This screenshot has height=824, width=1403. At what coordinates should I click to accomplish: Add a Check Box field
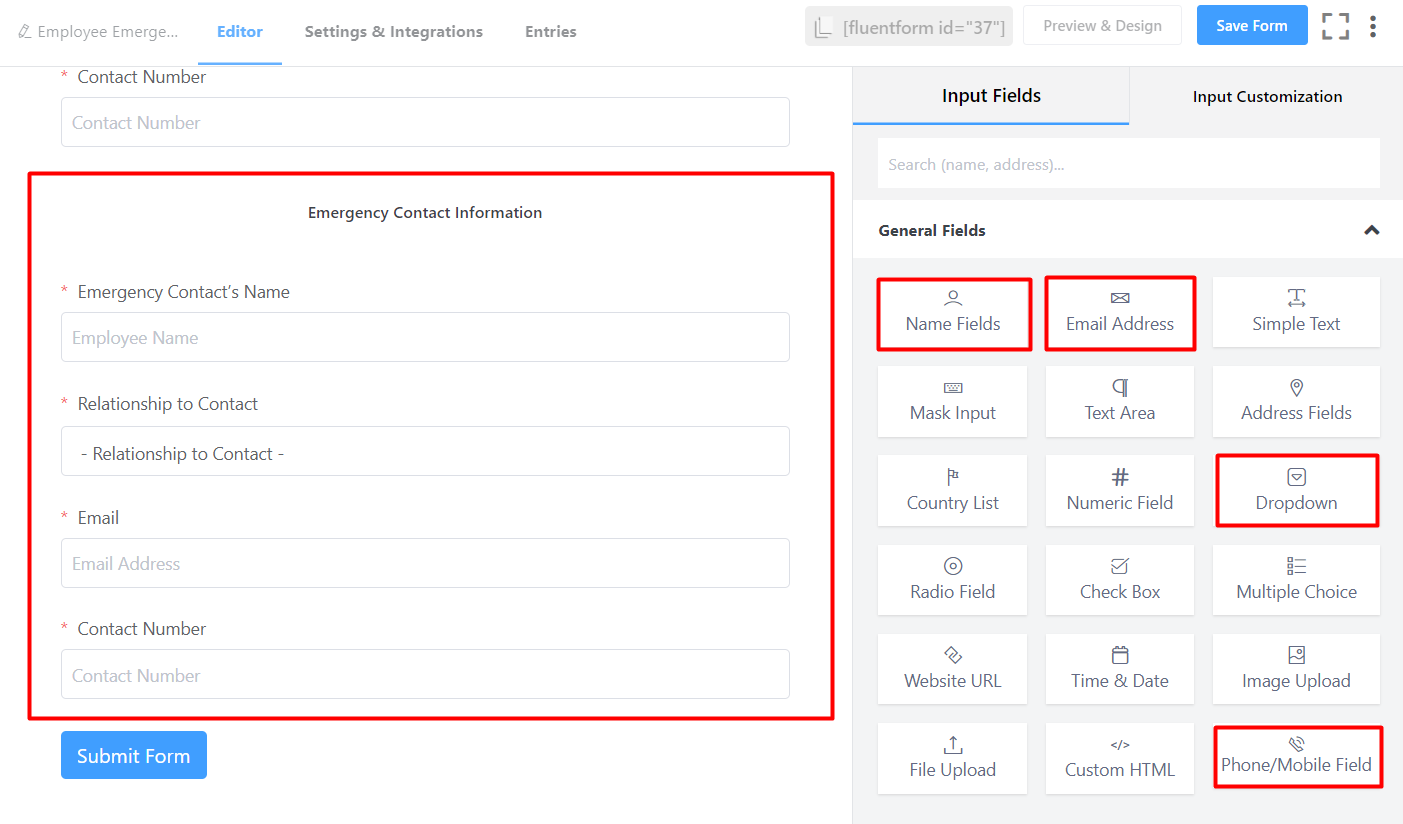(x=1119, y=580)
